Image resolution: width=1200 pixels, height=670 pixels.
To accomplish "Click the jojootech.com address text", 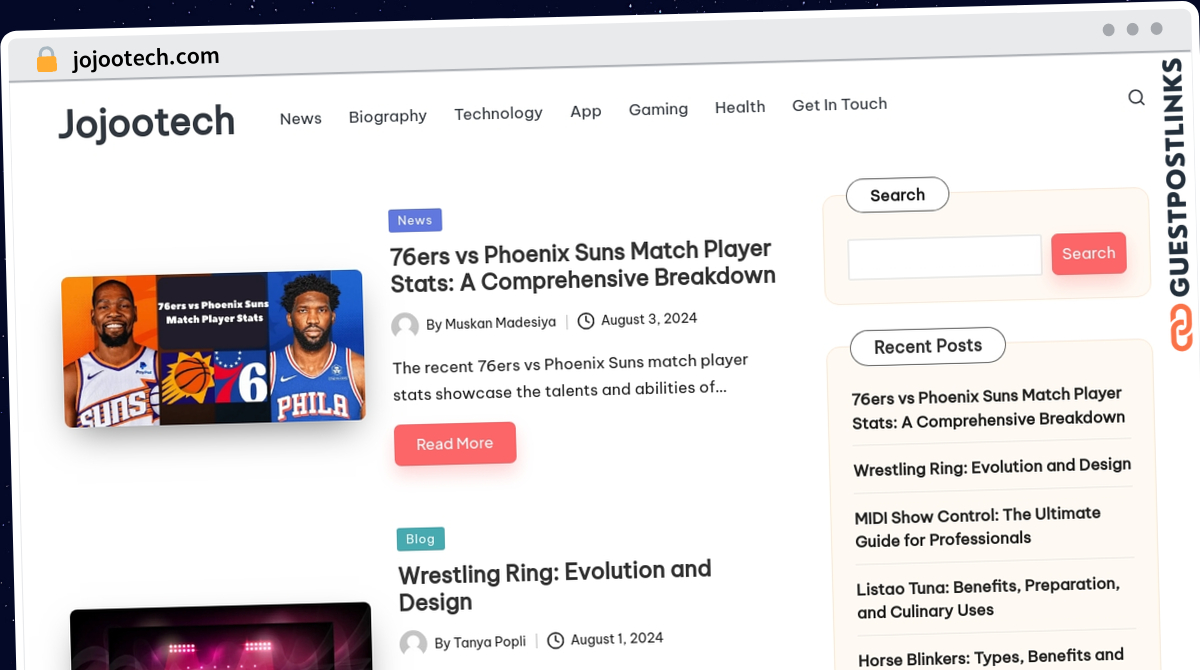I will (x=146, y=58).
